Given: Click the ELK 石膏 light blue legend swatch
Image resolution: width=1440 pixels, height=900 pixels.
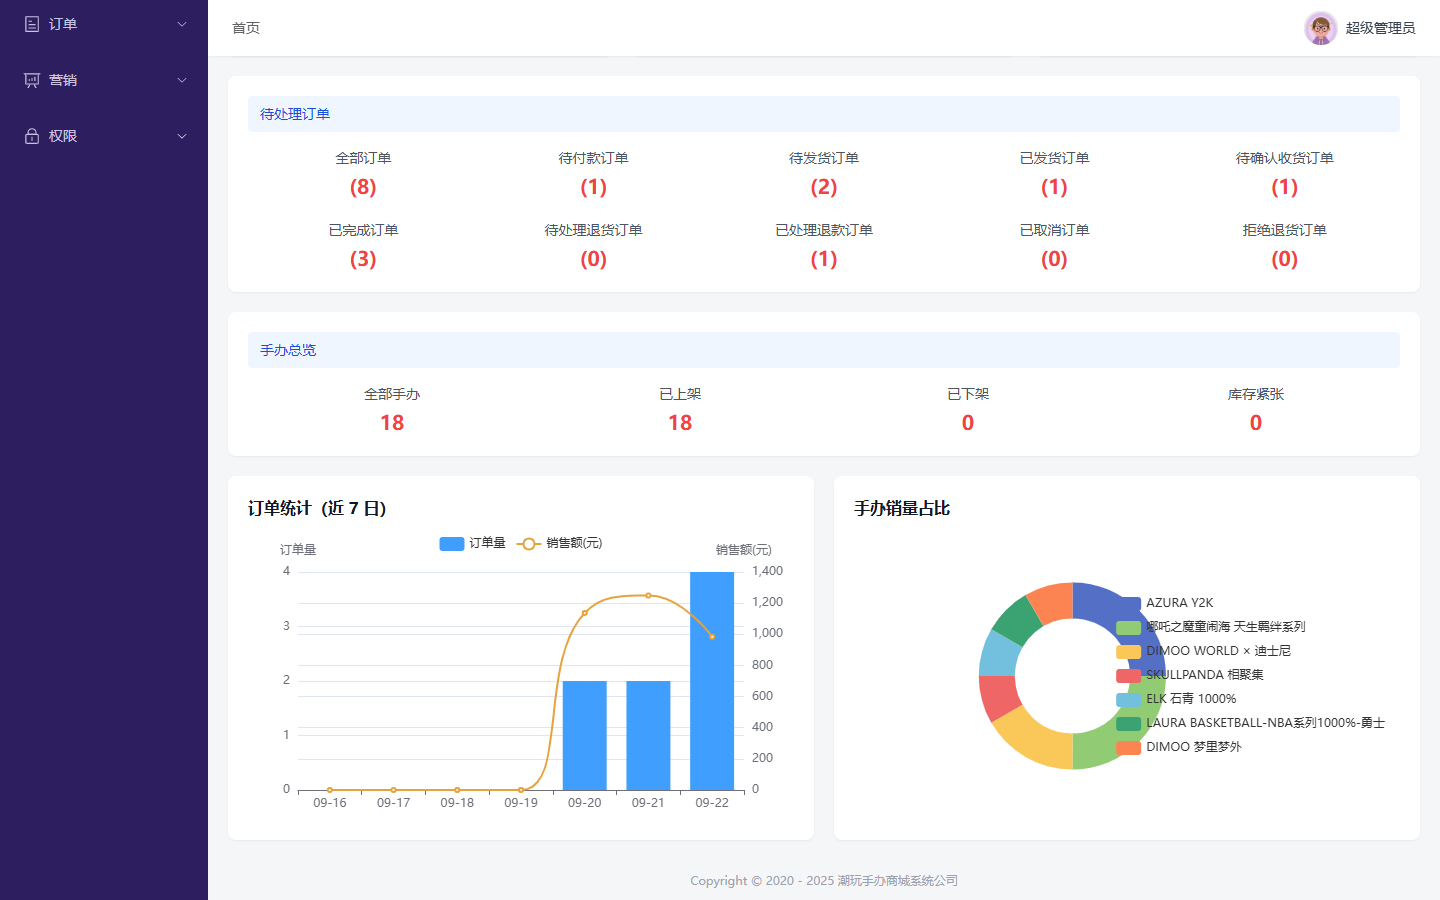Looking at the screenshot, I should [1128, 699].
